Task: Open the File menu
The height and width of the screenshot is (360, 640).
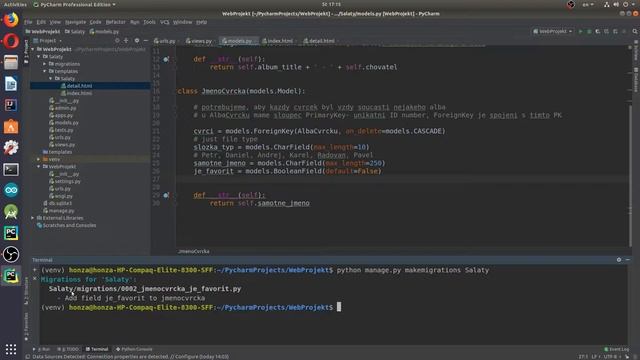Action: click(28, 22)
